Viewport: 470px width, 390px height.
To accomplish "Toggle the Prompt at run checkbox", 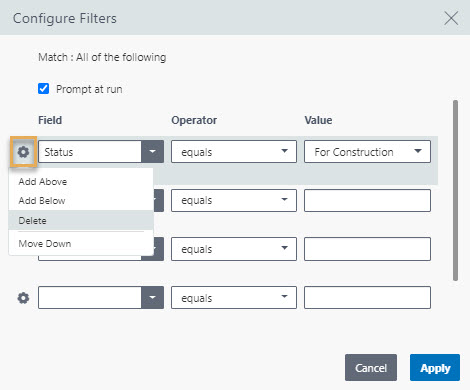I will pyautogui.click(x=43, y=89).
